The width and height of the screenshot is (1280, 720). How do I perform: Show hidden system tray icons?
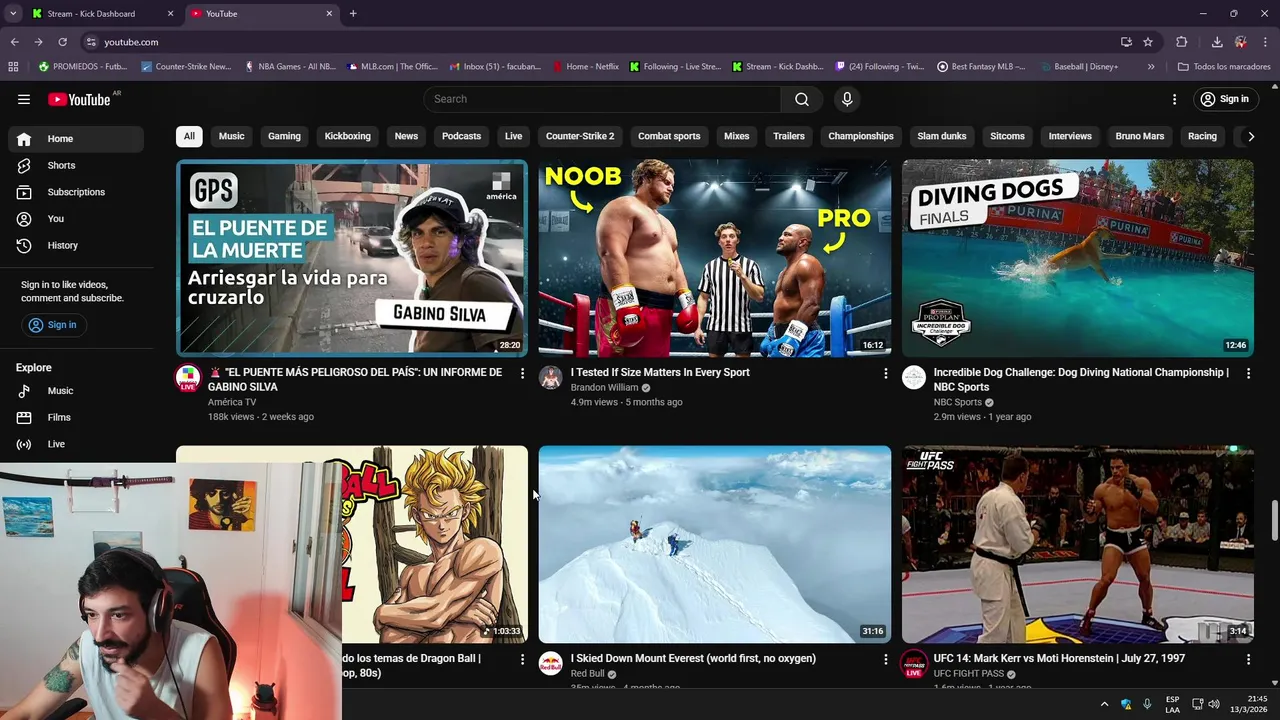[1104, 704]
